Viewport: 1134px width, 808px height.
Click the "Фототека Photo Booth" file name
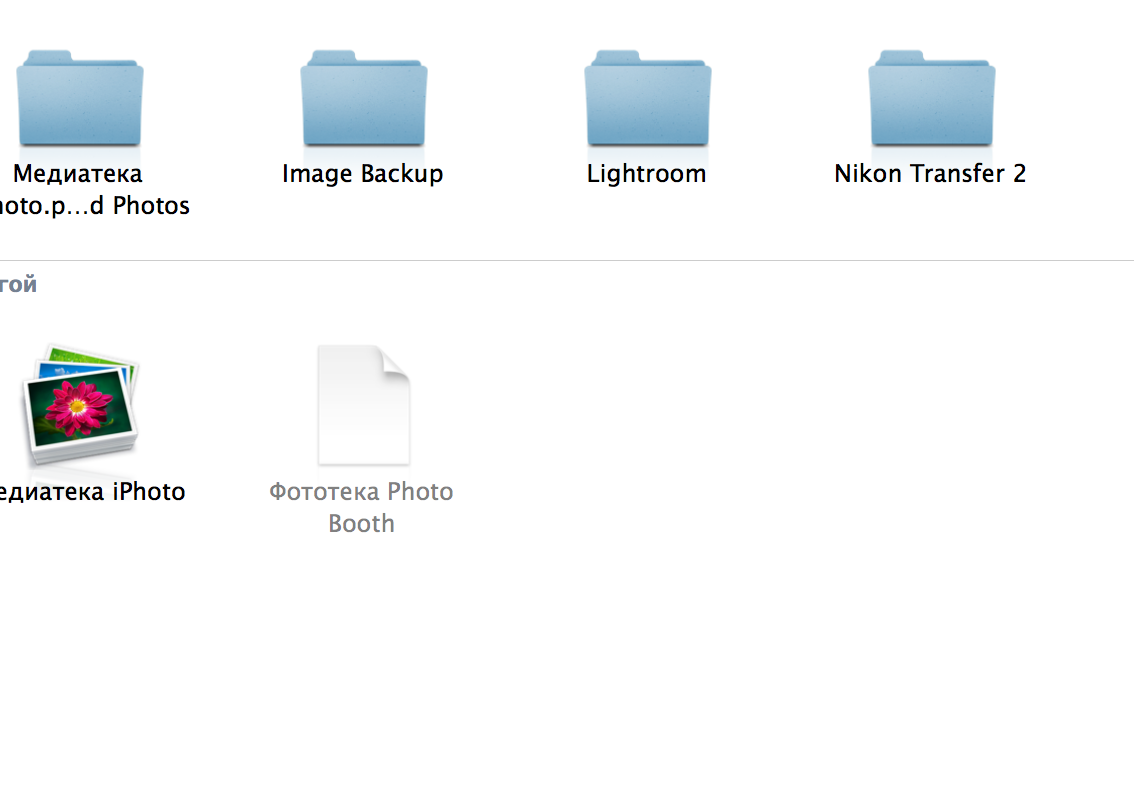click(x=361, y=507)
